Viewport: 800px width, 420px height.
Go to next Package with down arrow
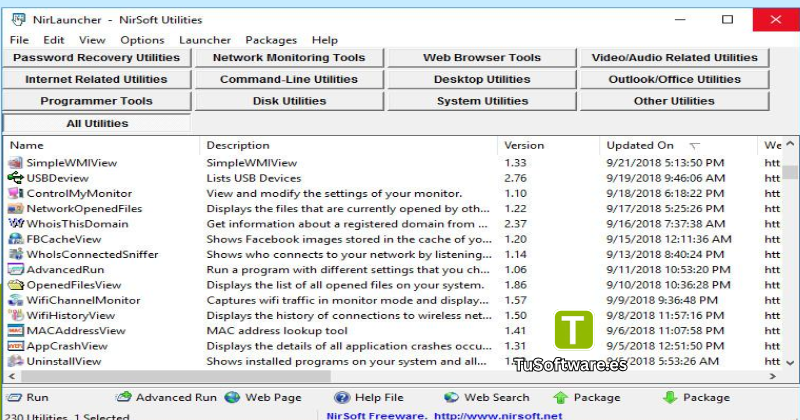[x=696, y=397]
